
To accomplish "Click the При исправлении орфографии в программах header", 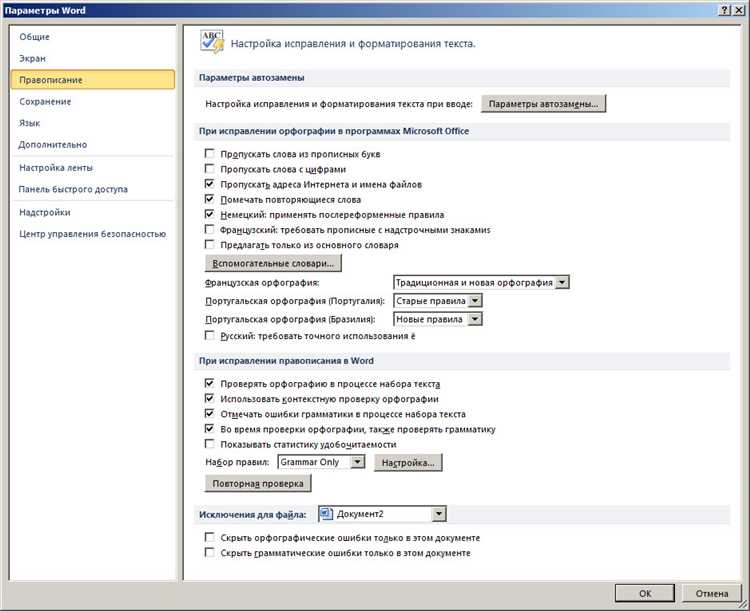I will click(x=334, y=131).
